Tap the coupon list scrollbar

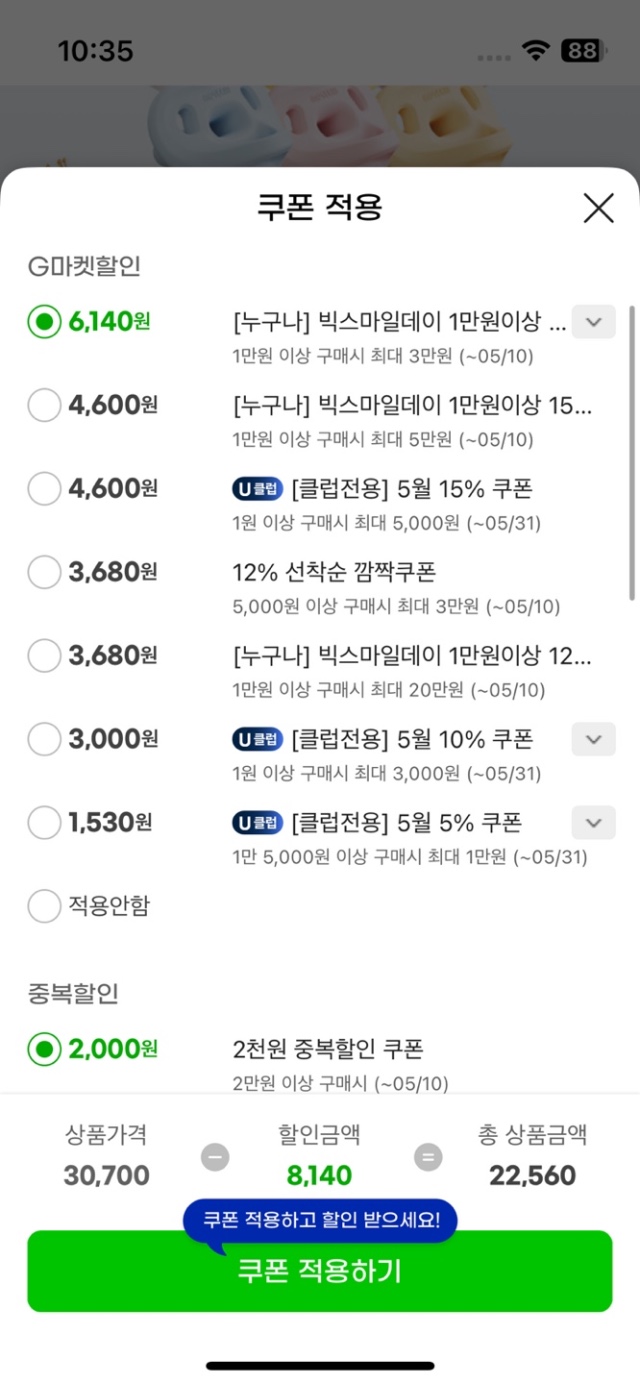[x=632, y=453]
